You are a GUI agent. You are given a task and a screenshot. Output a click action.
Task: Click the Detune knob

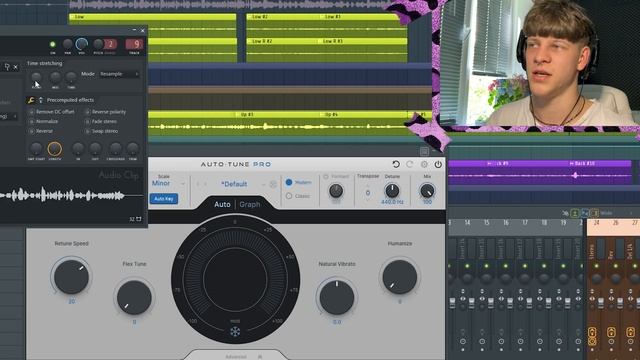(392, 190)
